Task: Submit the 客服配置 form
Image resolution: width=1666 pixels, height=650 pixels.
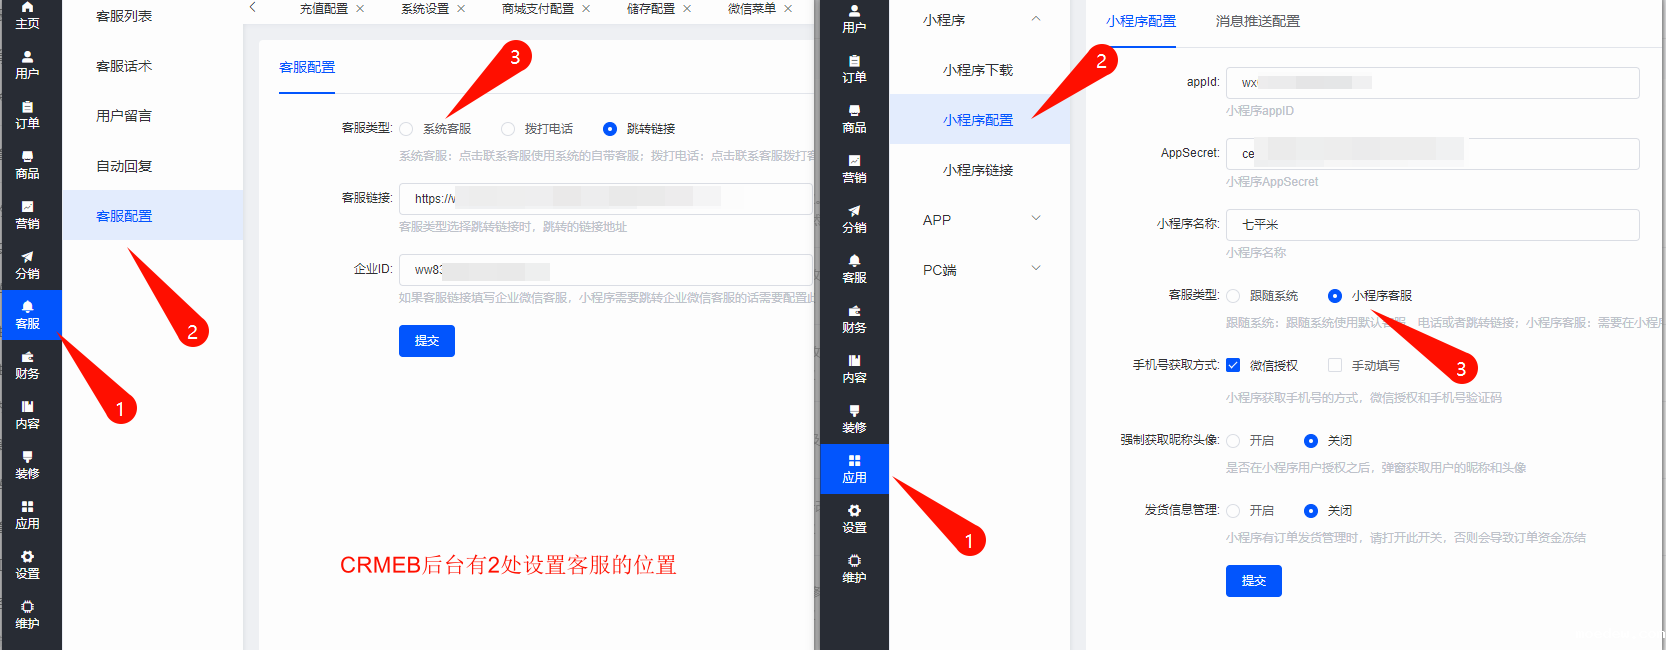Action: 427,341
